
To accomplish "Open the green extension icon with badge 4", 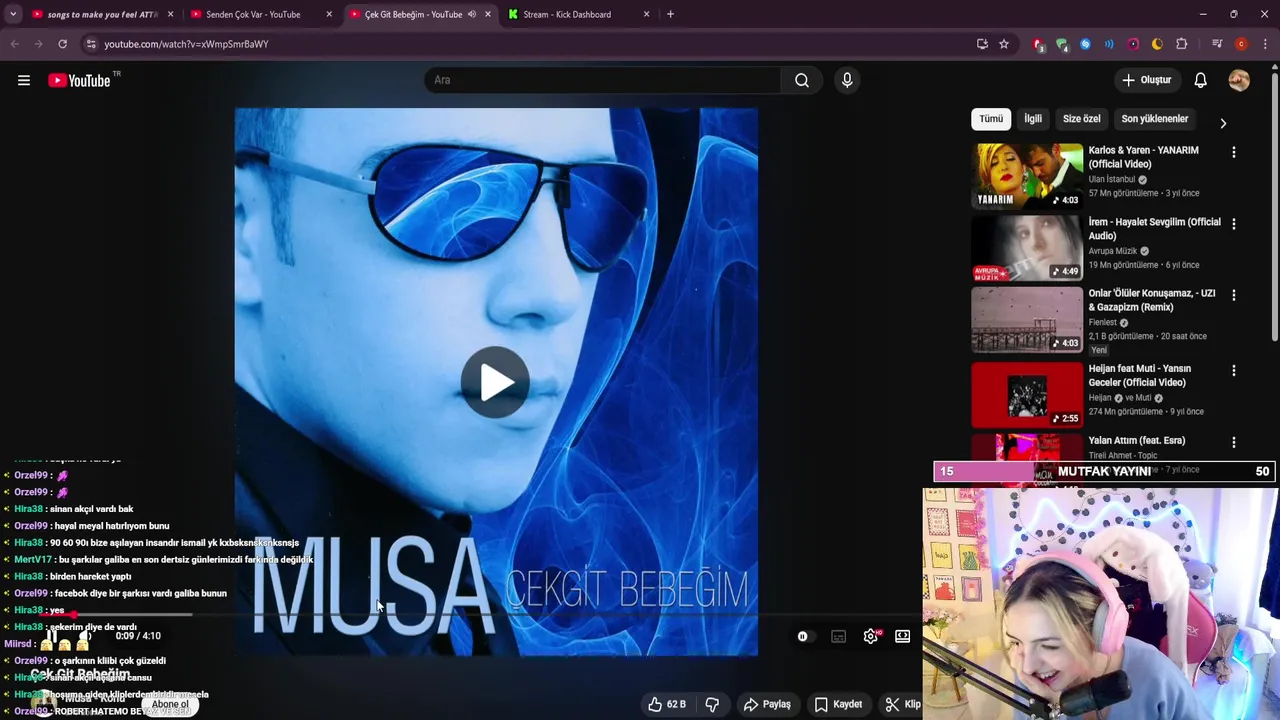I will [x=1062, y=44].
